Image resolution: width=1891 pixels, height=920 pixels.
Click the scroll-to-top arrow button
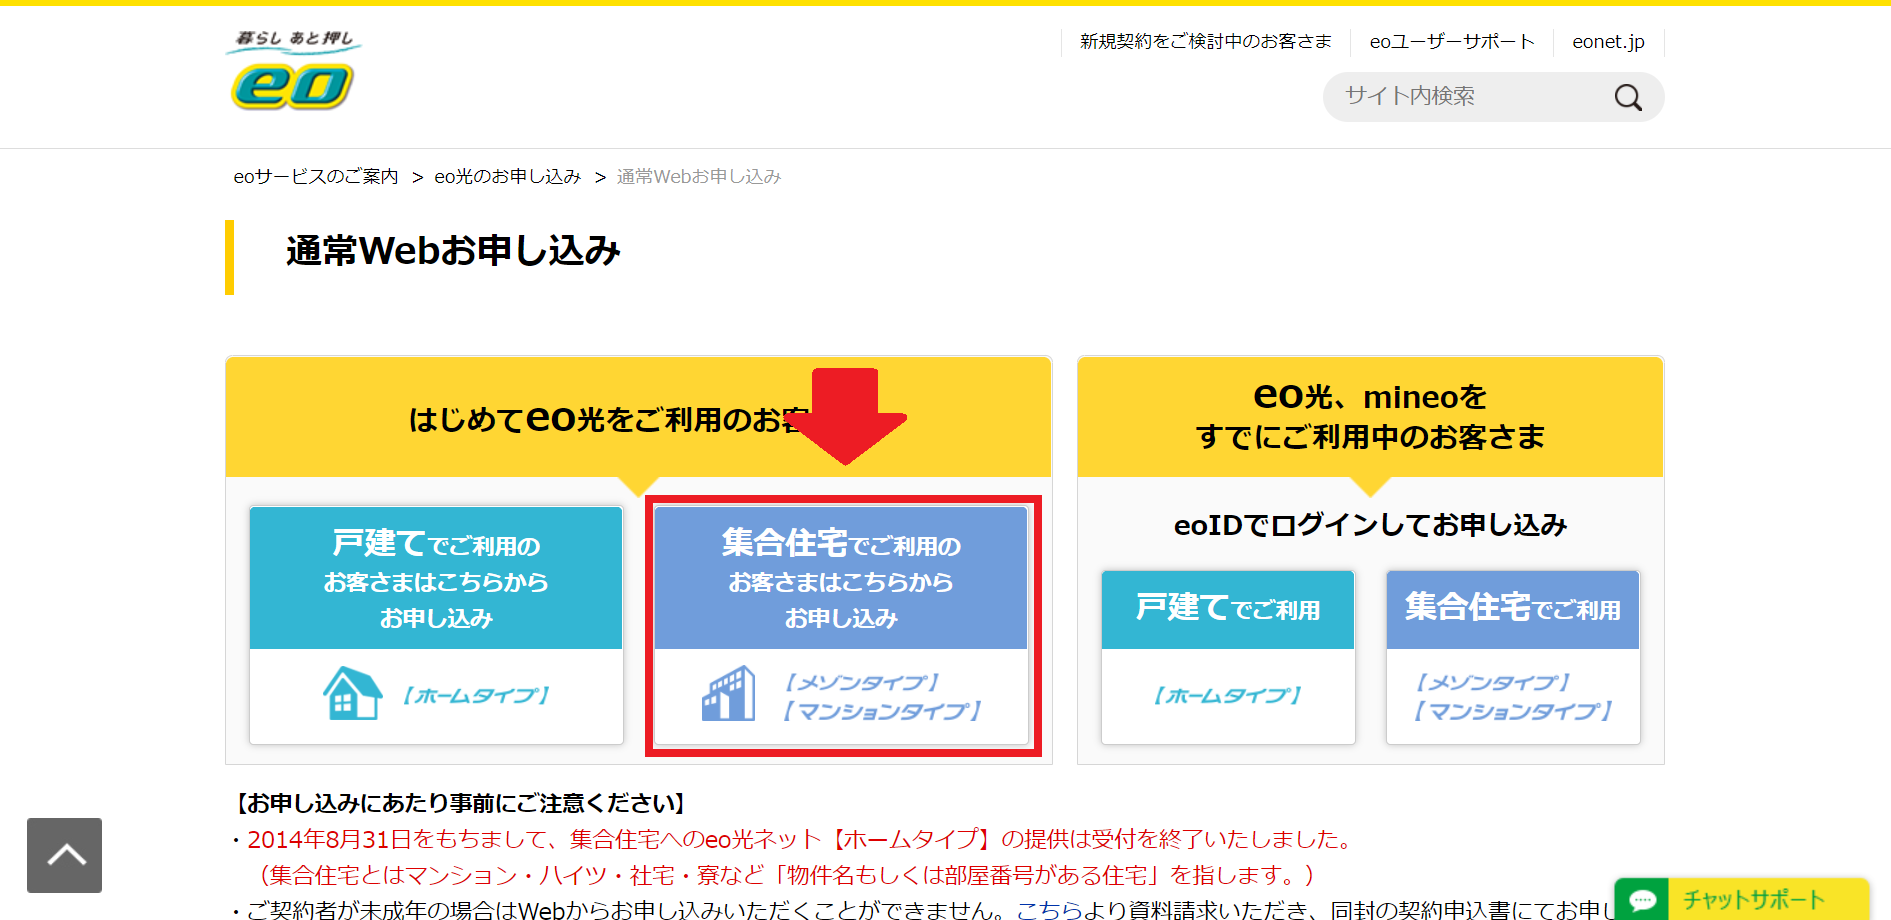point(64,855)
